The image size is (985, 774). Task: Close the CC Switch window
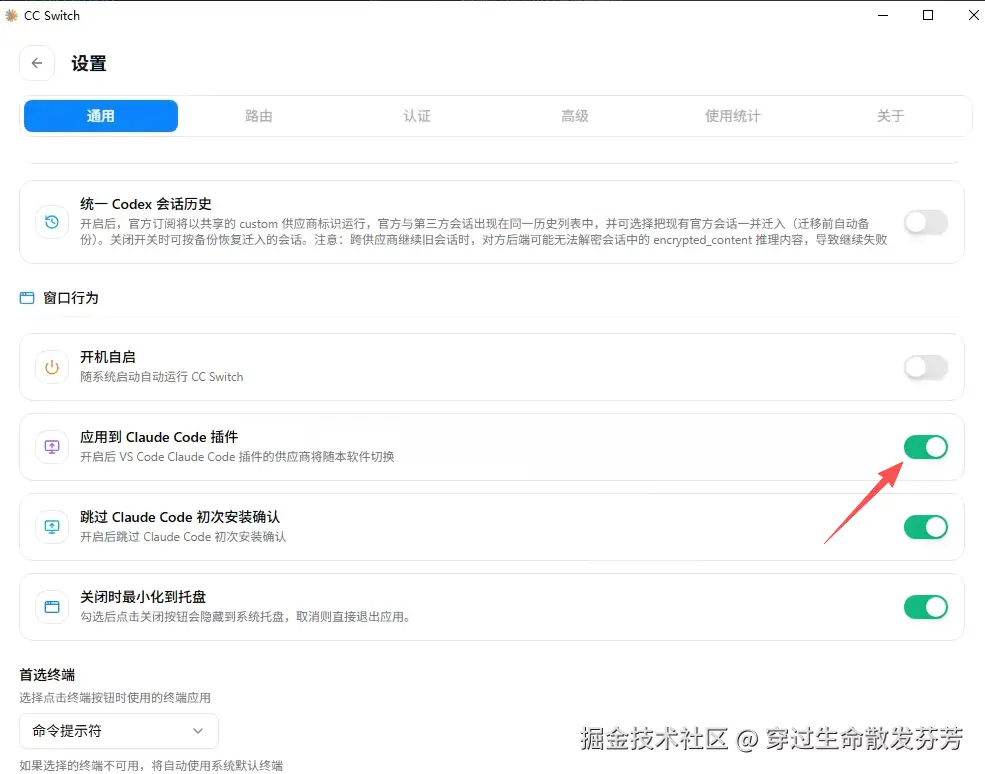[973, 15]
